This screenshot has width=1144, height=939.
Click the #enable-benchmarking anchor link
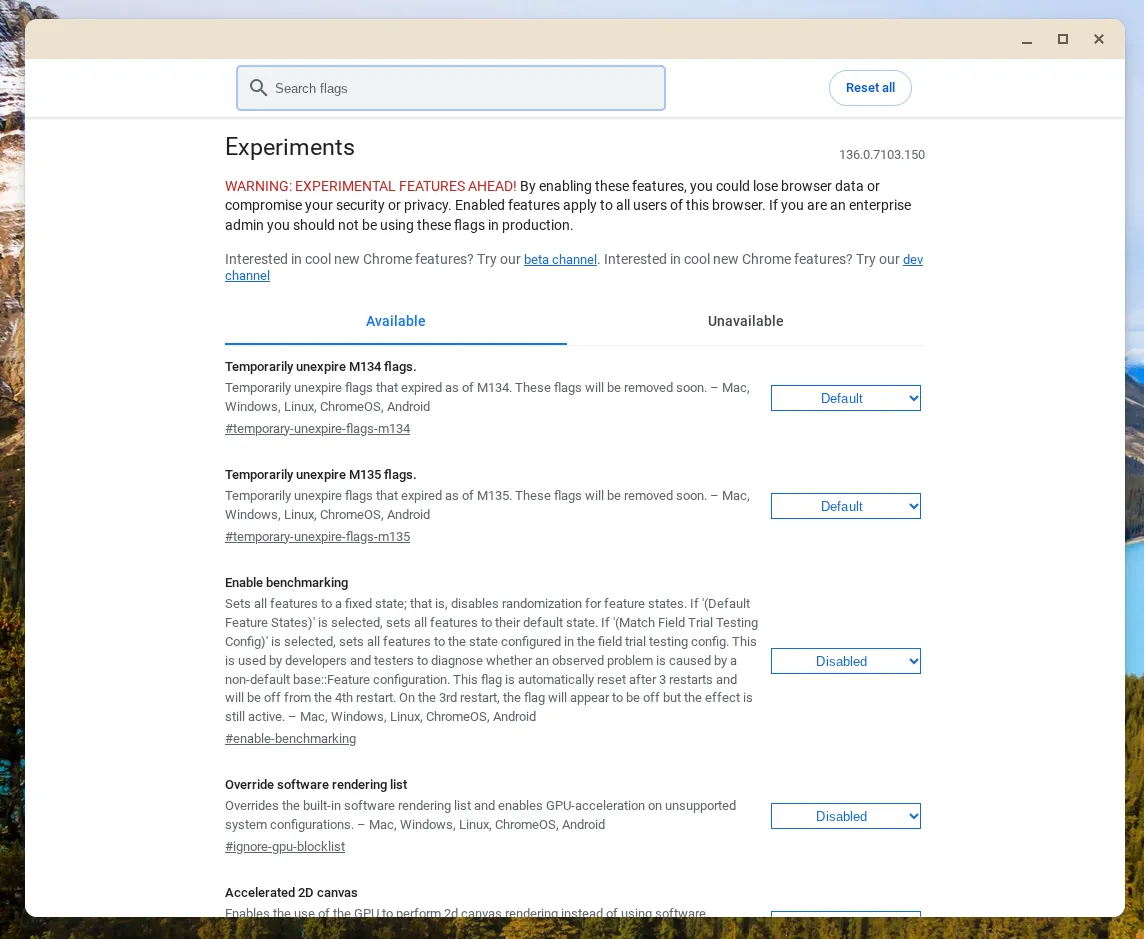[x=290, y=739]
